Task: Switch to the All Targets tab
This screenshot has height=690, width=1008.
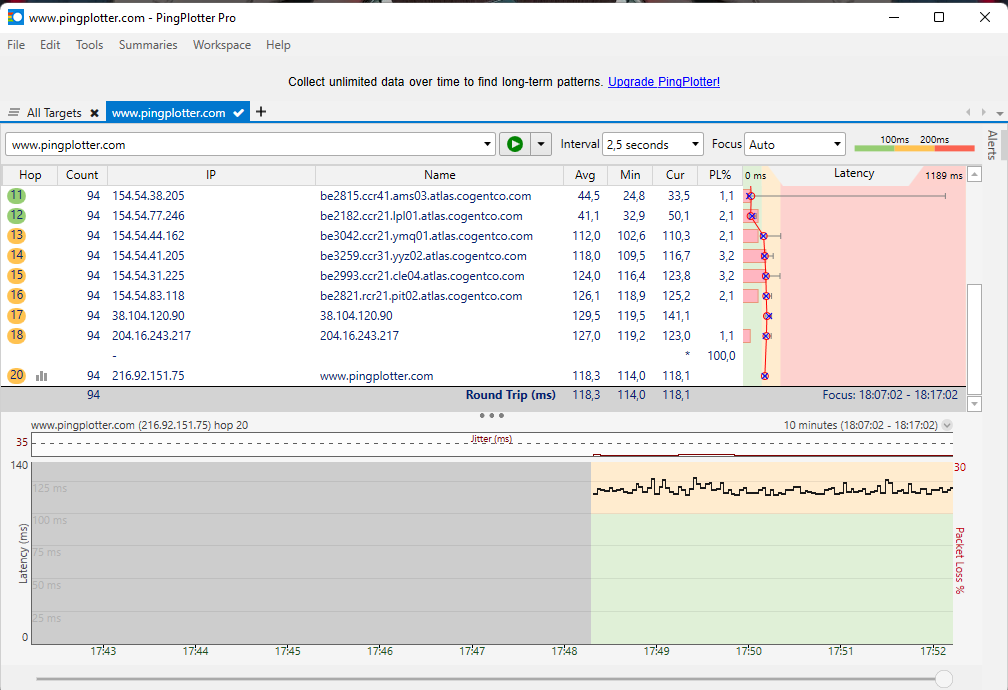Action: (x=53, y=113)
